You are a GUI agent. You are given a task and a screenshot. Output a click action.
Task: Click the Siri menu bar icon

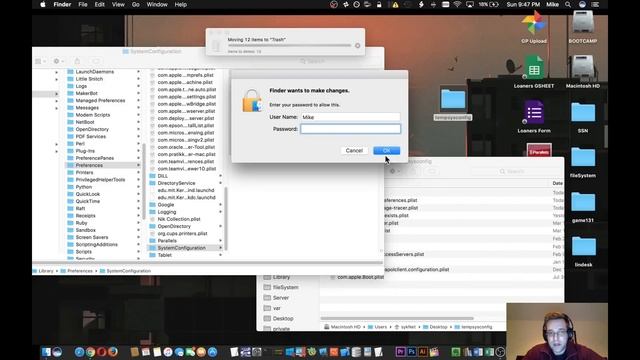[582, 4]
